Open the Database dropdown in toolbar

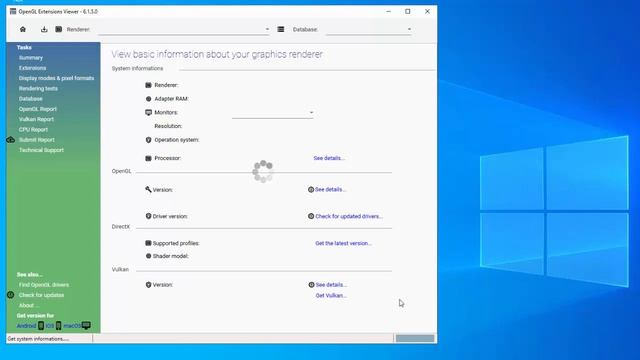point(369,29)
